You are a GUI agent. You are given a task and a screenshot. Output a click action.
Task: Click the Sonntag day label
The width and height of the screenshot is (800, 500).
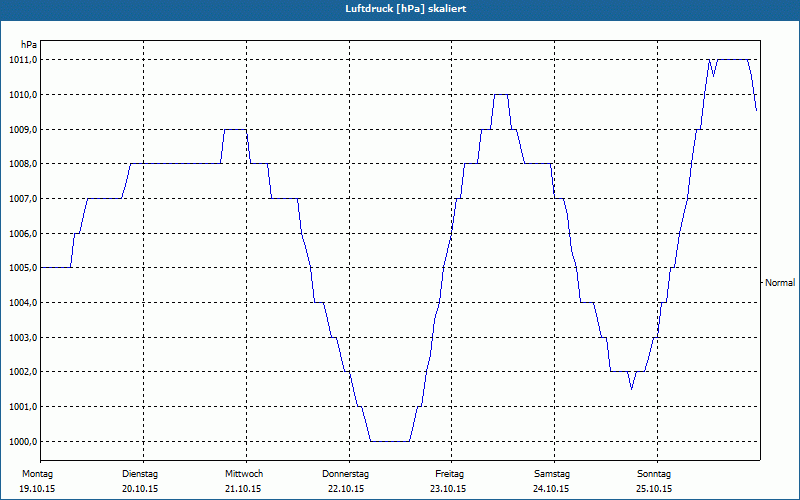coord(654,474)
